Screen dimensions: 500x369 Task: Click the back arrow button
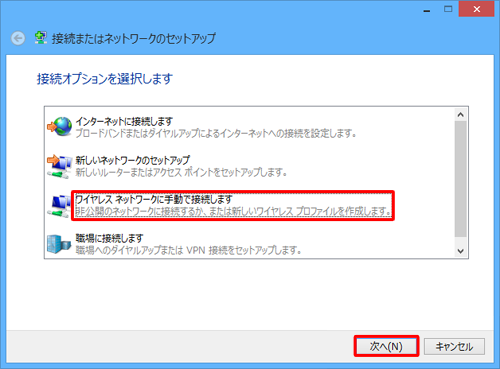[x=18, y=38]
